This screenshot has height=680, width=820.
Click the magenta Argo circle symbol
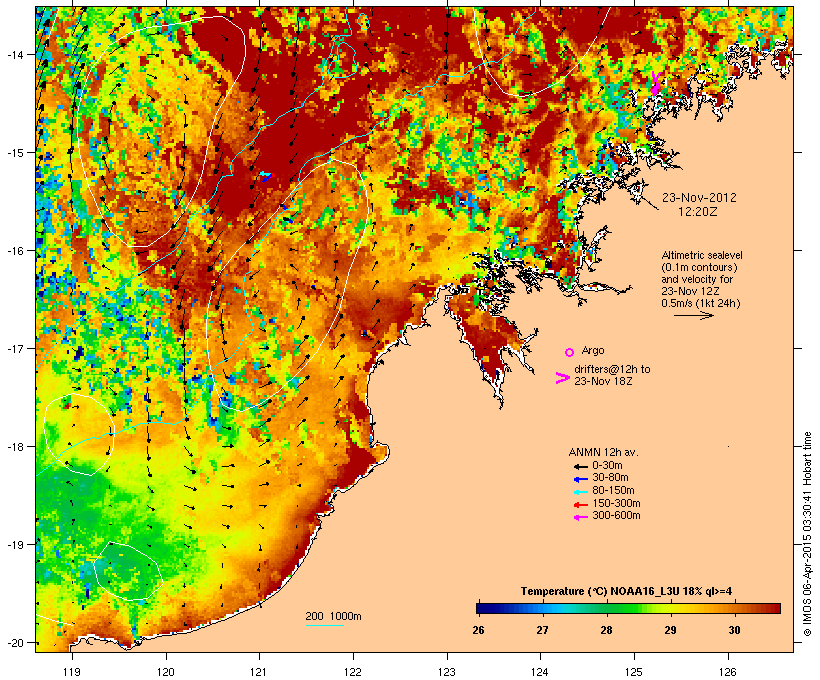pyautogui.click(x=569, y=352)
